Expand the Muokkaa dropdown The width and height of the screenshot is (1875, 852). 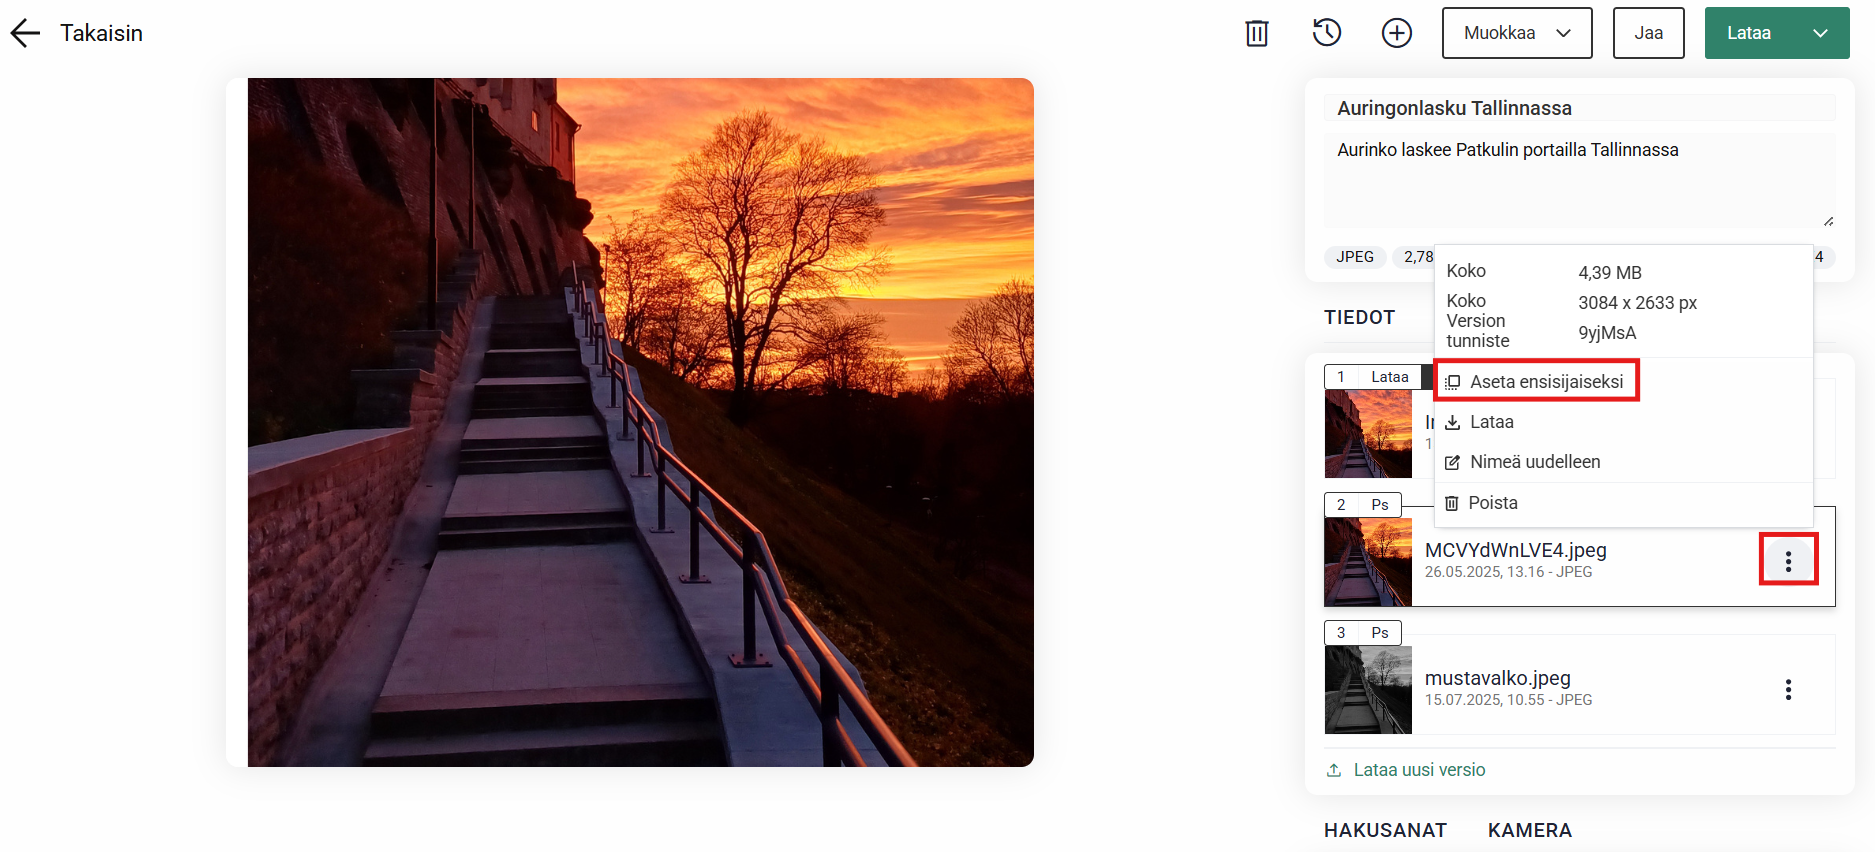coord(1517,33)
